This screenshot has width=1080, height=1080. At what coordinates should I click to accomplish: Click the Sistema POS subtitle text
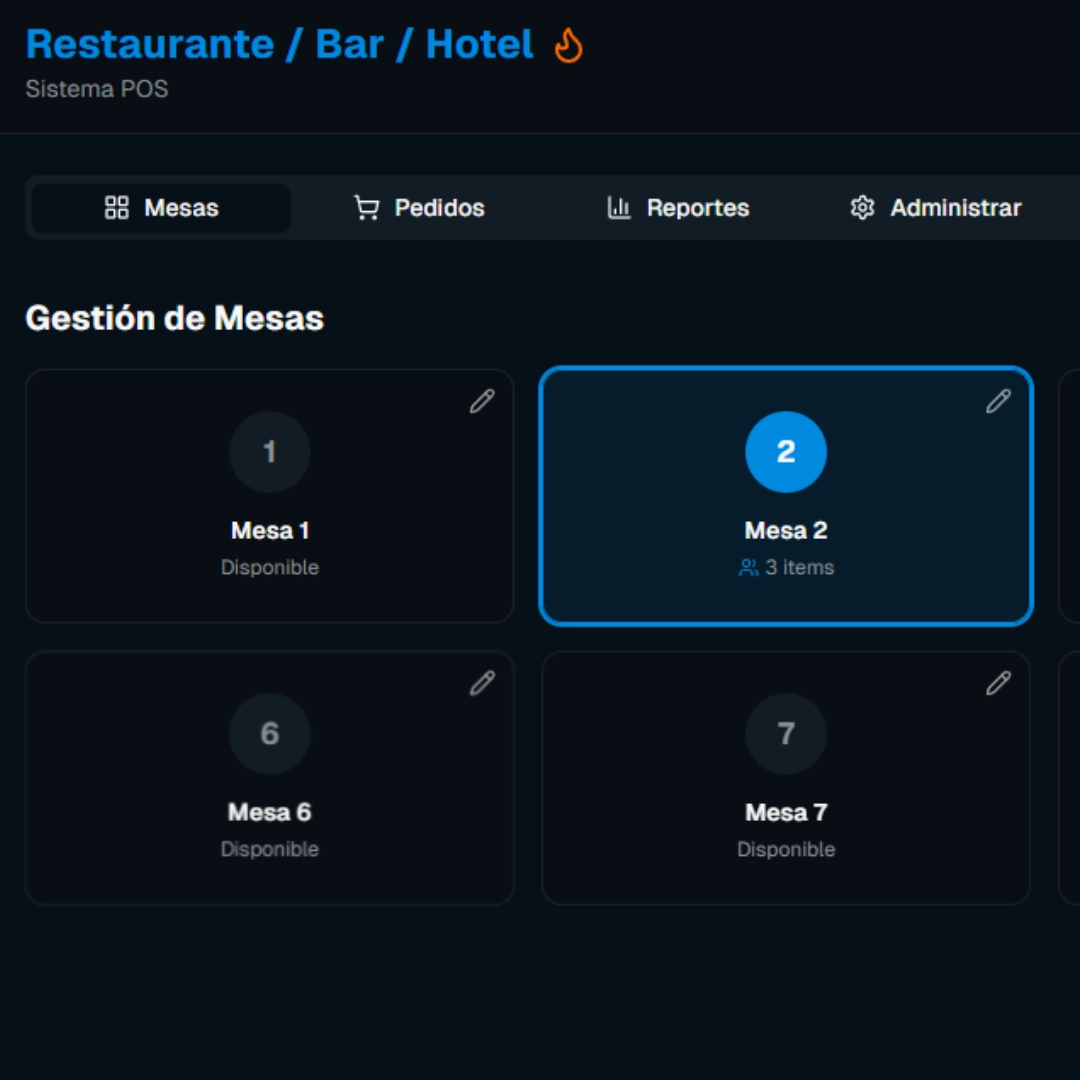[97, 89]
